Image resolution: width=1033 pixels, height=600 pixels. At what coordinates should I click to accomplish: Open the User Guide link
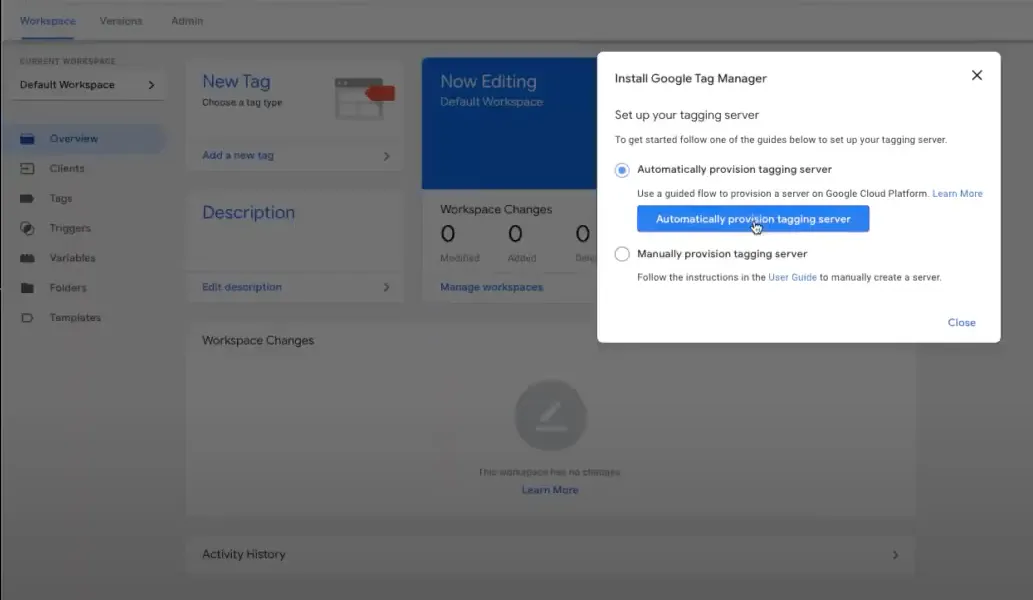pos(792,277)
